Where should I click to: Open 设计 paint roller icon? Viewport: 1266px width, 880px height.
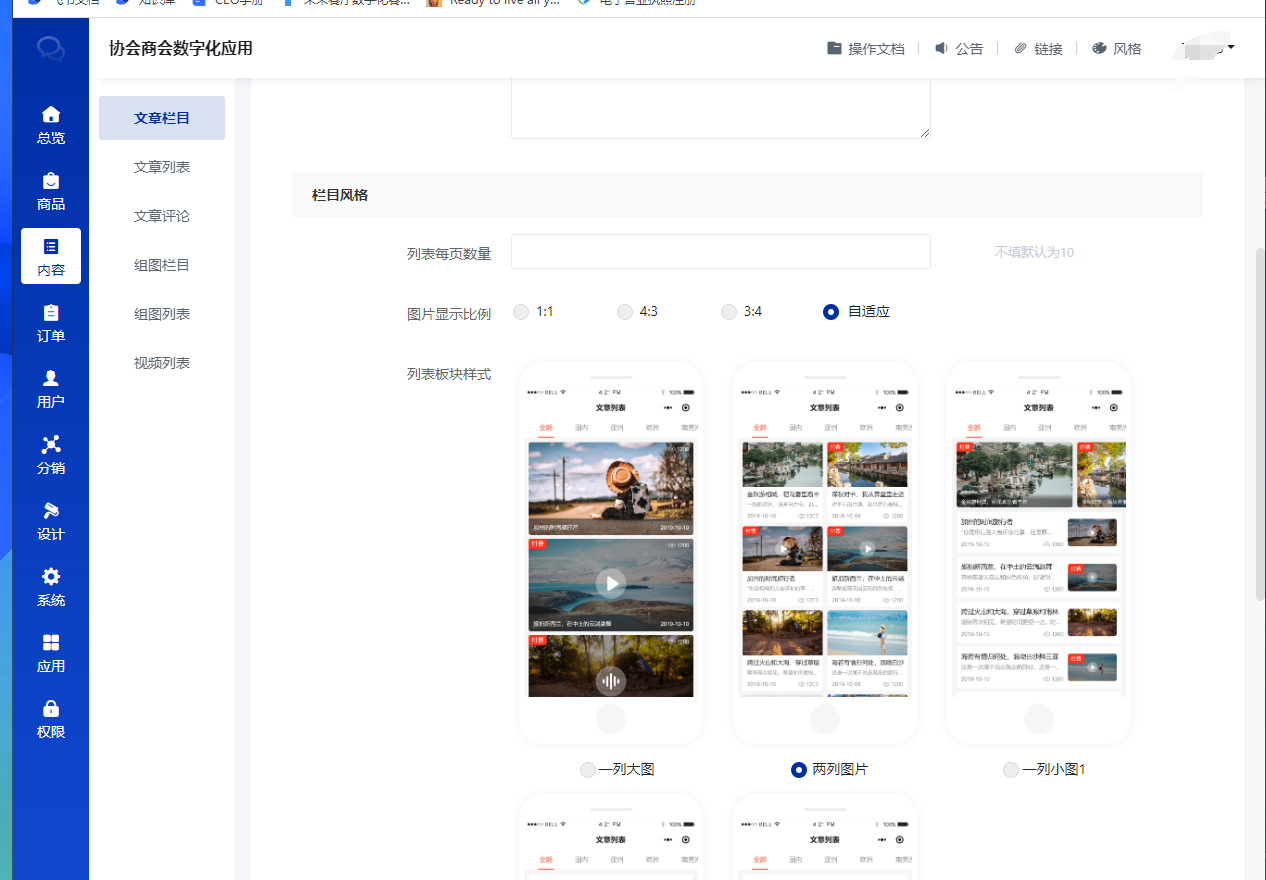[x=51, y=511]
